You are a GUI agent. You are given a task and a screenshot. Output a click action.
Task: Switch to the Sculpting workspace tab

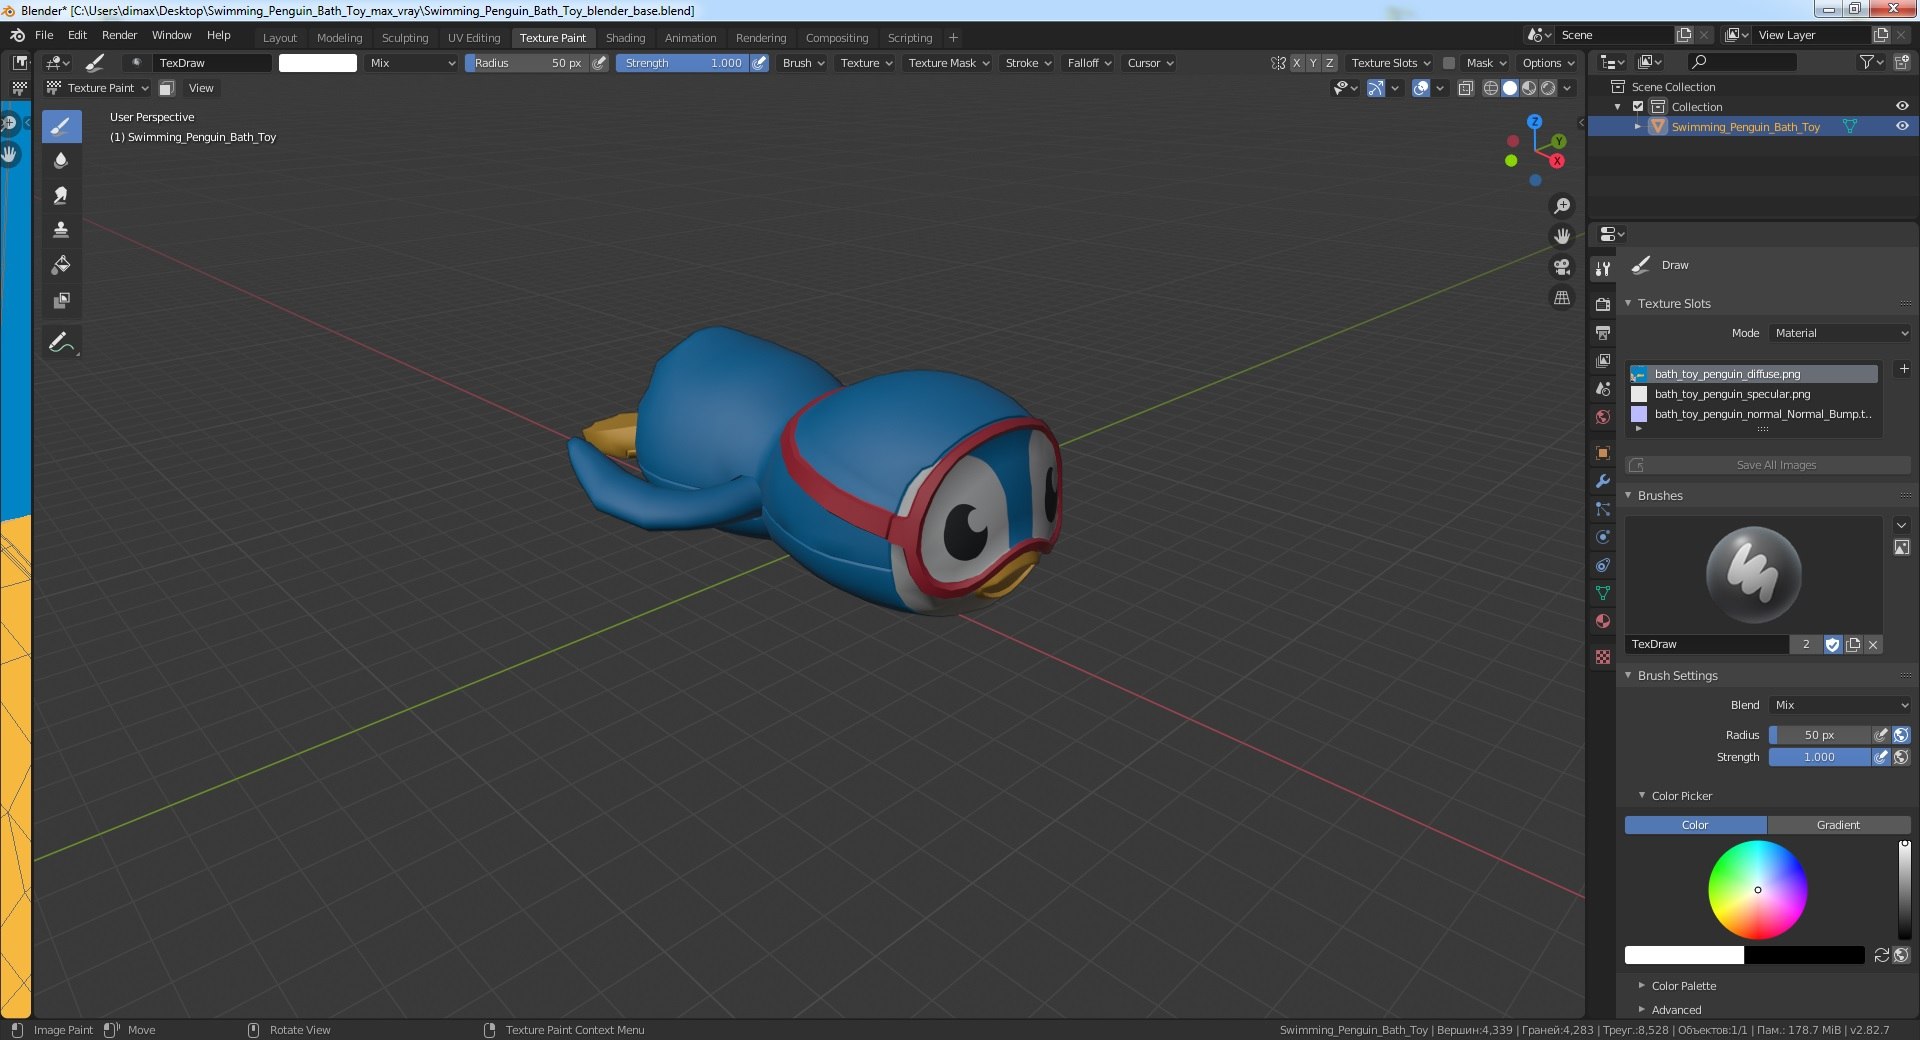(405, 38)
